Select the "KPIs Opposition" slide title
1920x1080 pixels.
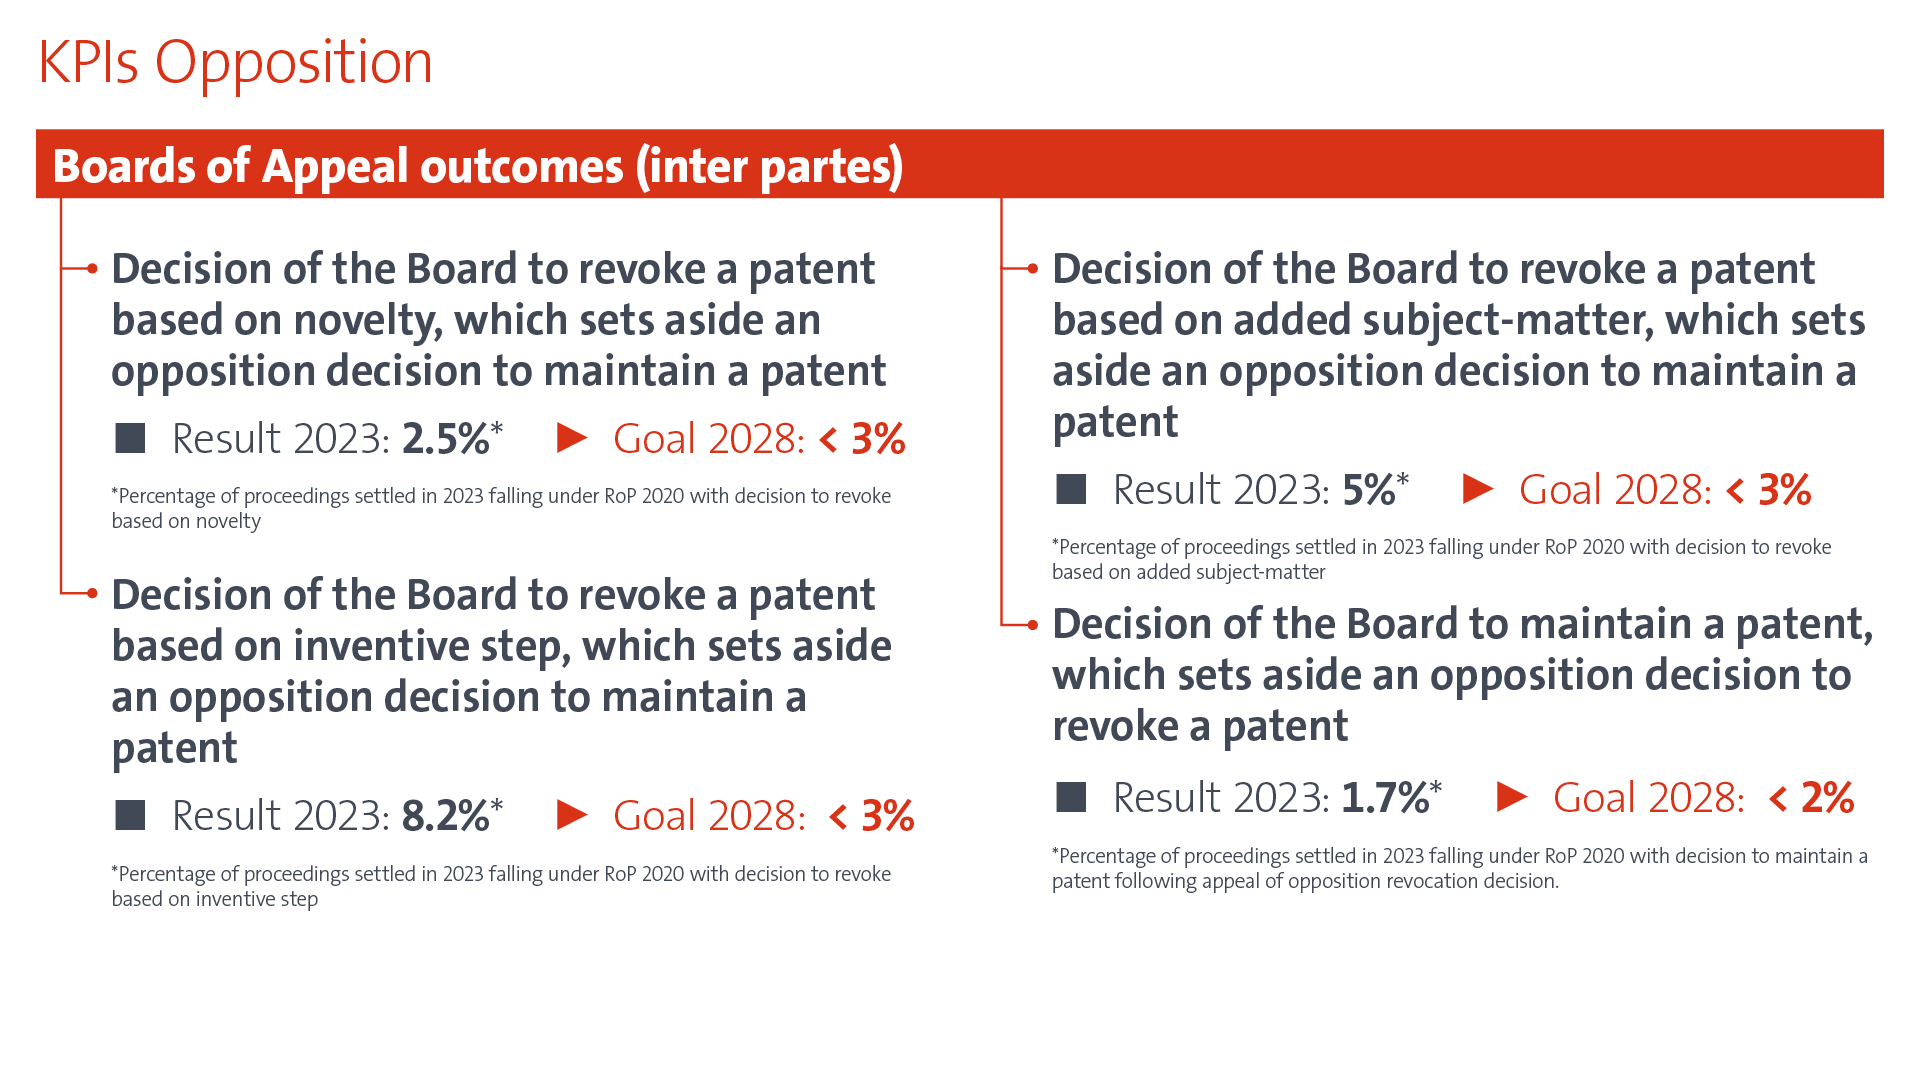point(235,62)
